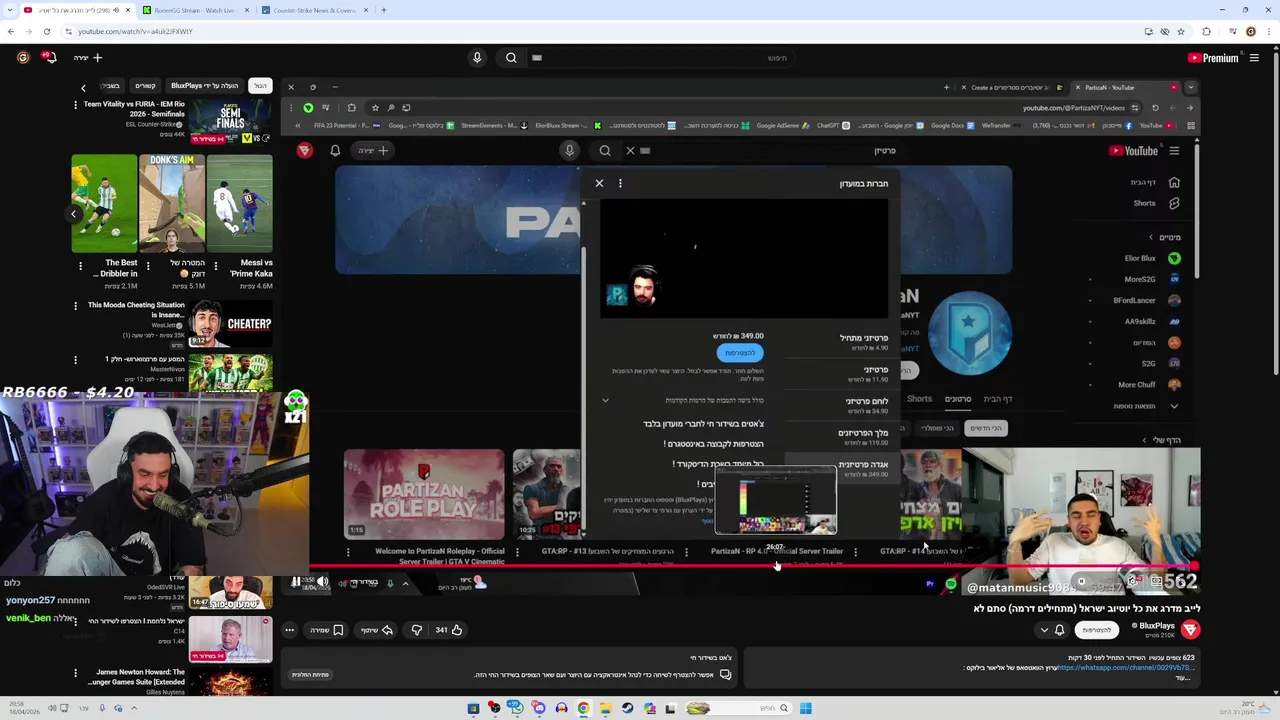Open the whatsapp.com channel link in description
This screenshot has width=1280, height=720.
coord(1124,667)
